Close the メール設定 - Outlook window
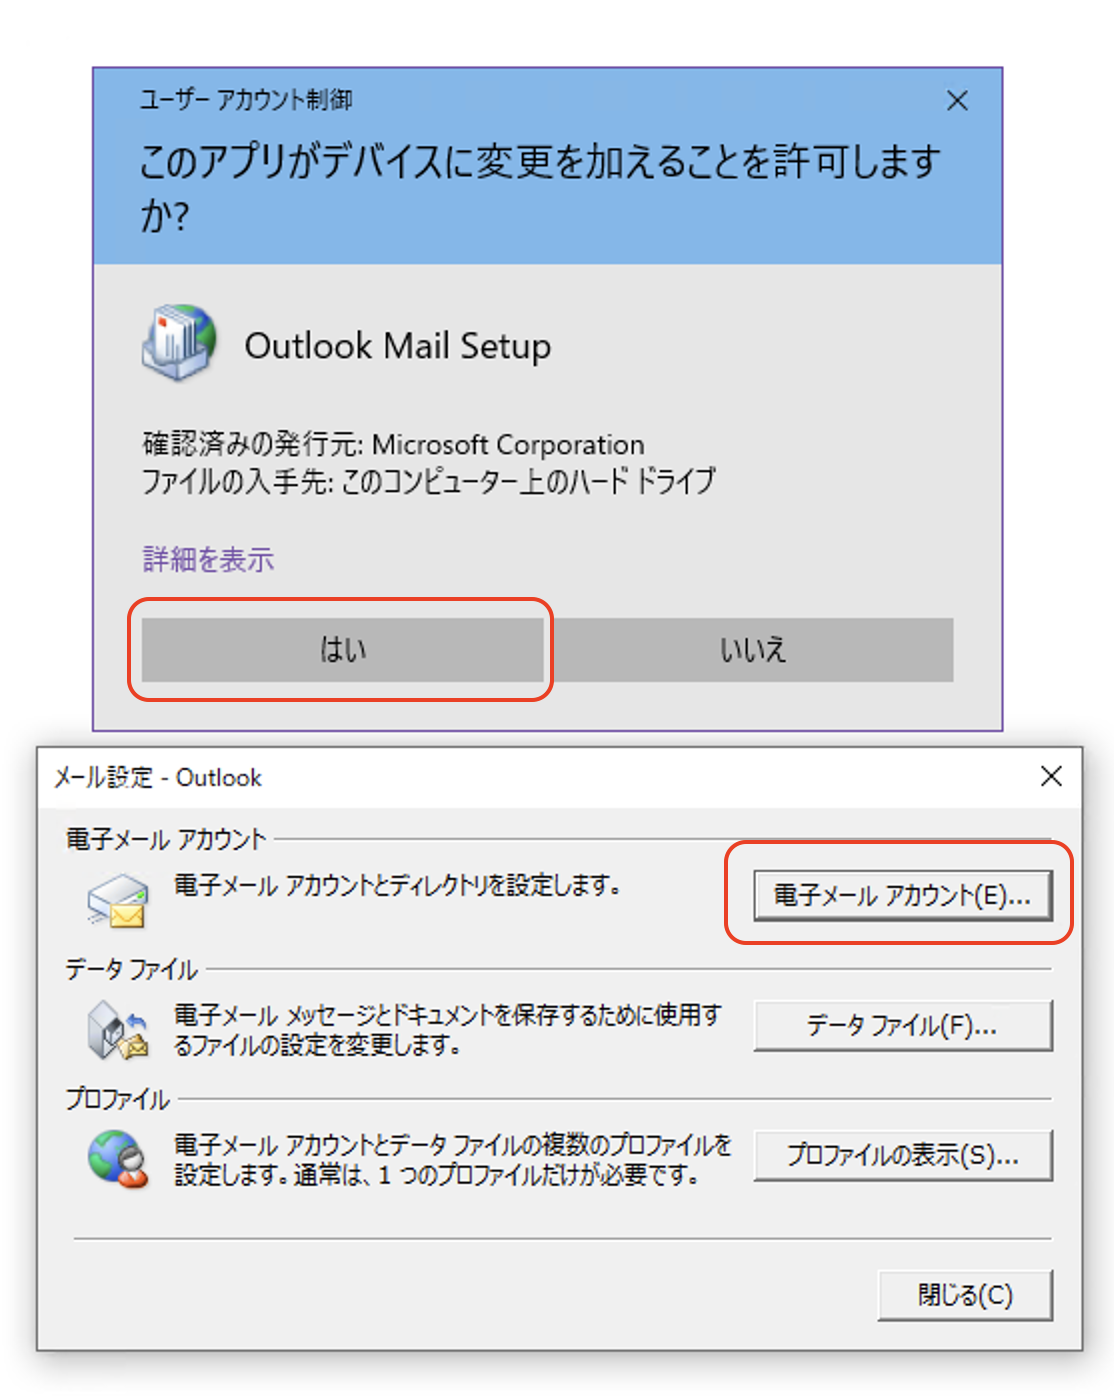The height and width of the screenshot is (1396, 1114). click(1051, 776)
